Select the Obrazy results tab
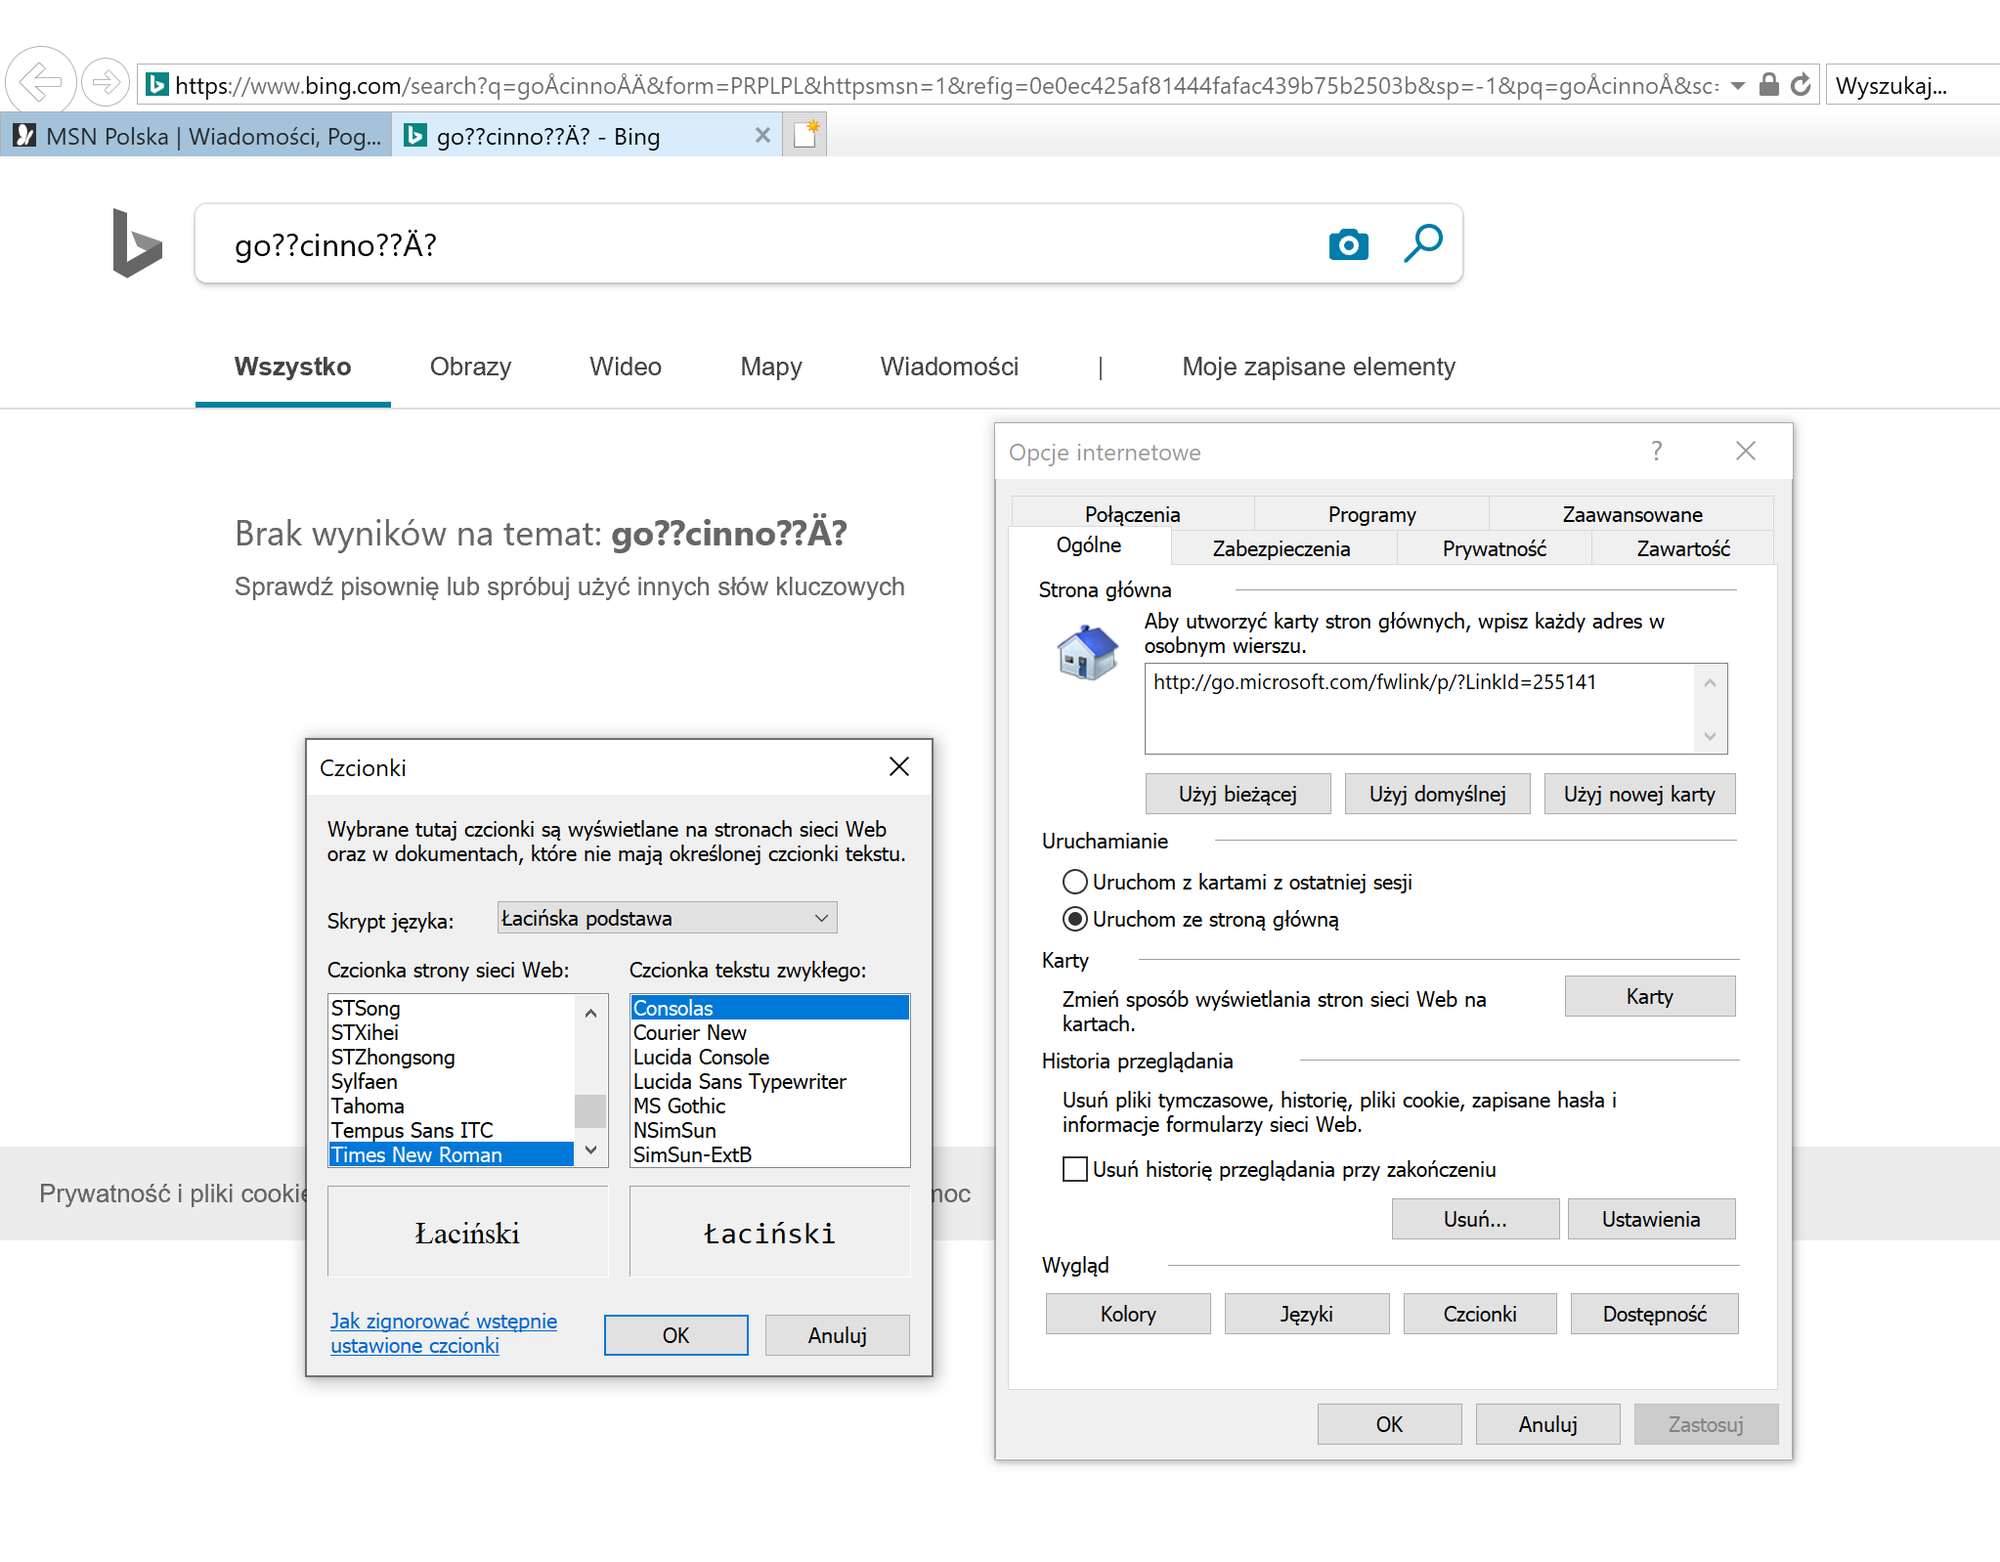Screen dimensions: 2000x1562 click(x=470, y=367)
